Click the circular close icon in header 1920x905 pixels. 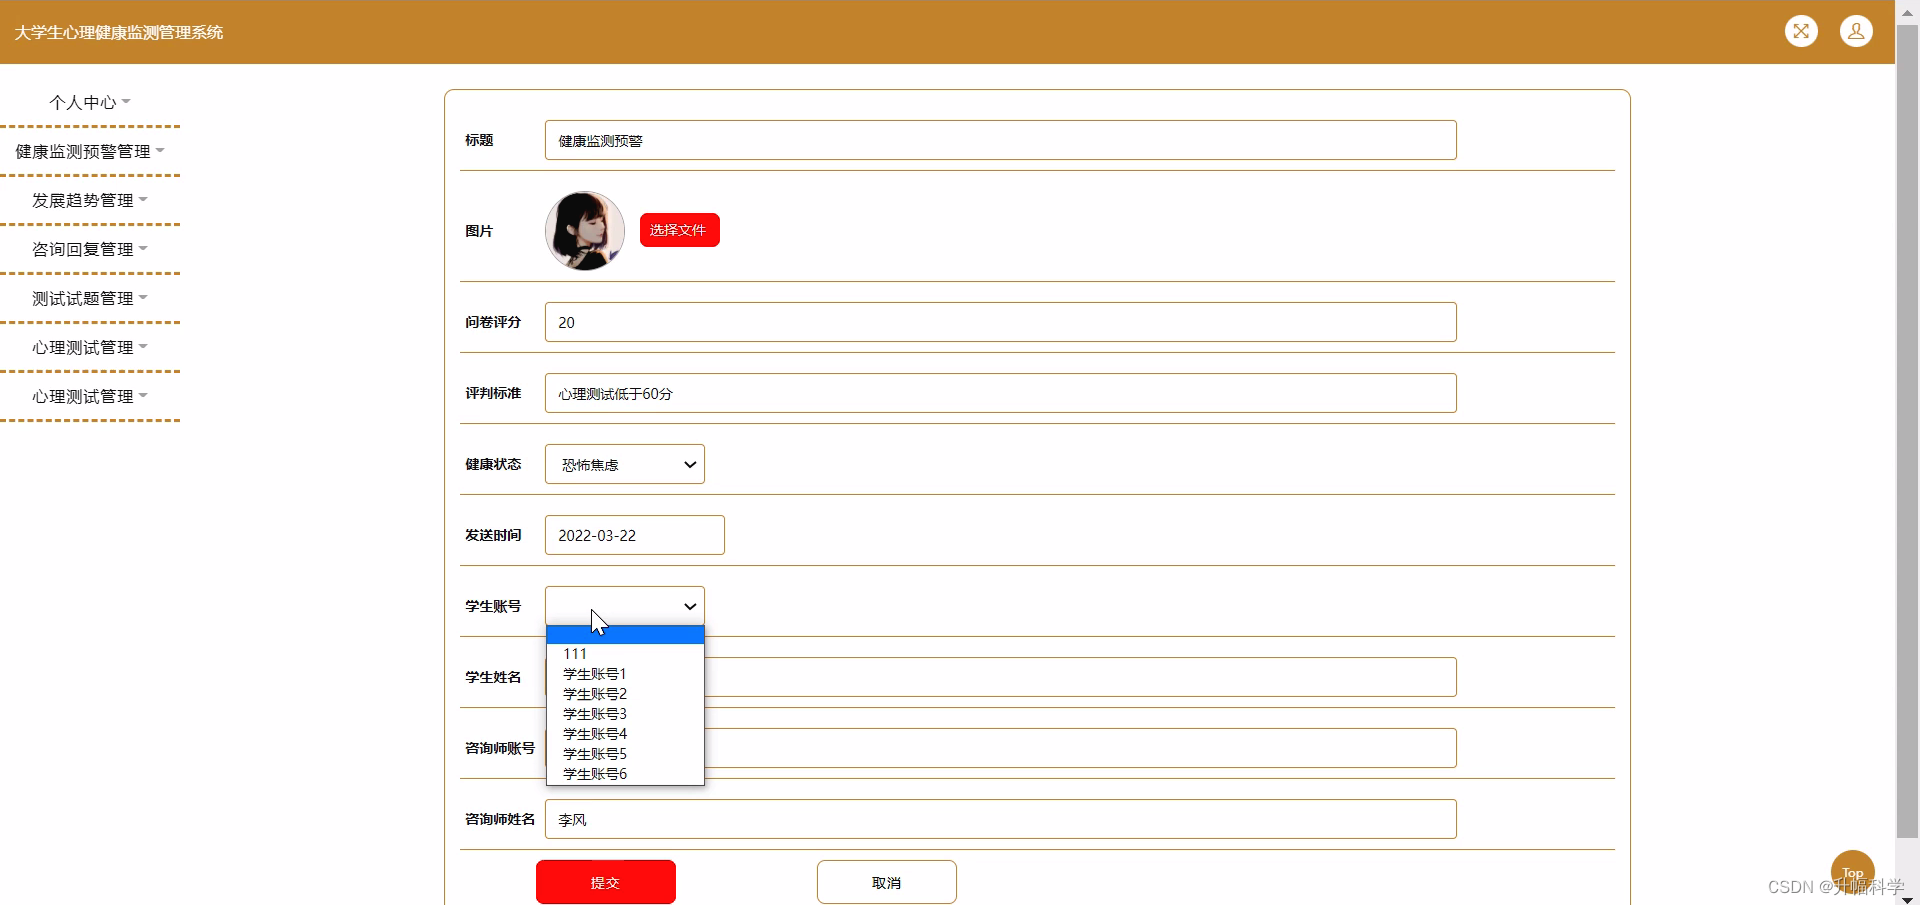pyautogui.click(x=1801, y=31)
